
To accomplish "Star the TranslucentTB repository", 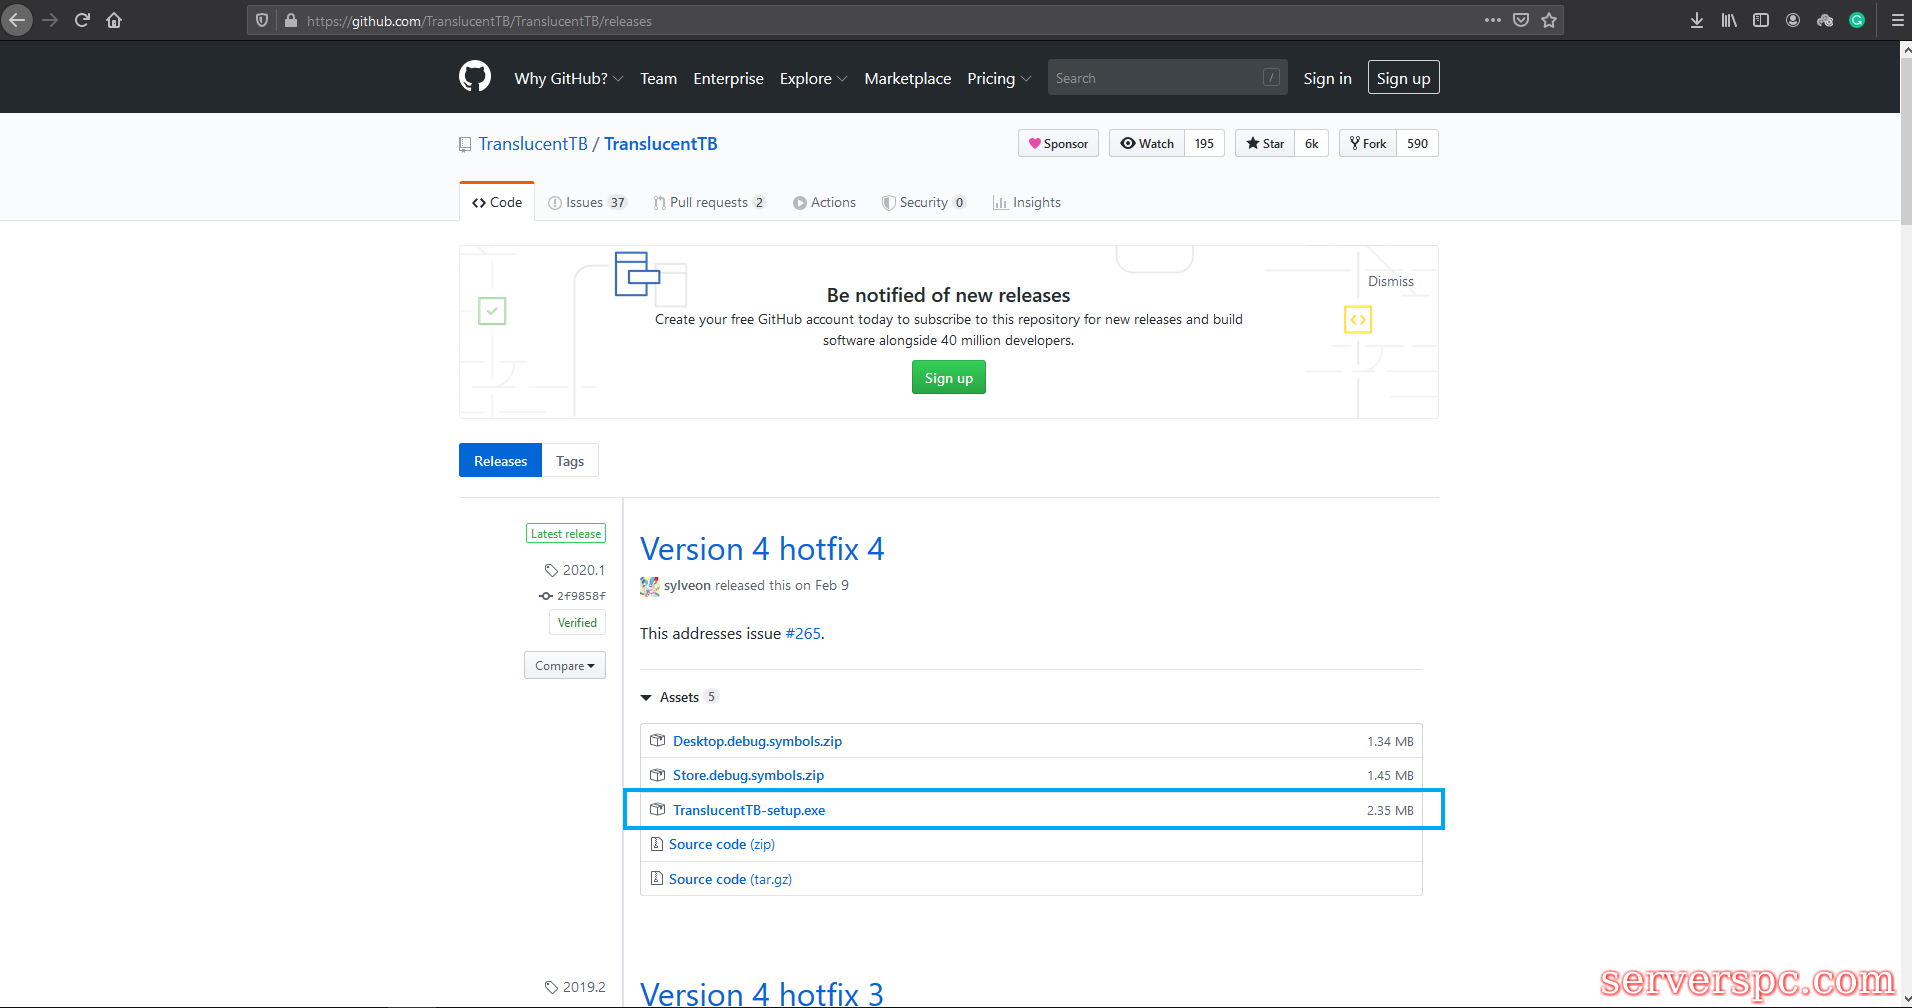I will coord(1265,144).
